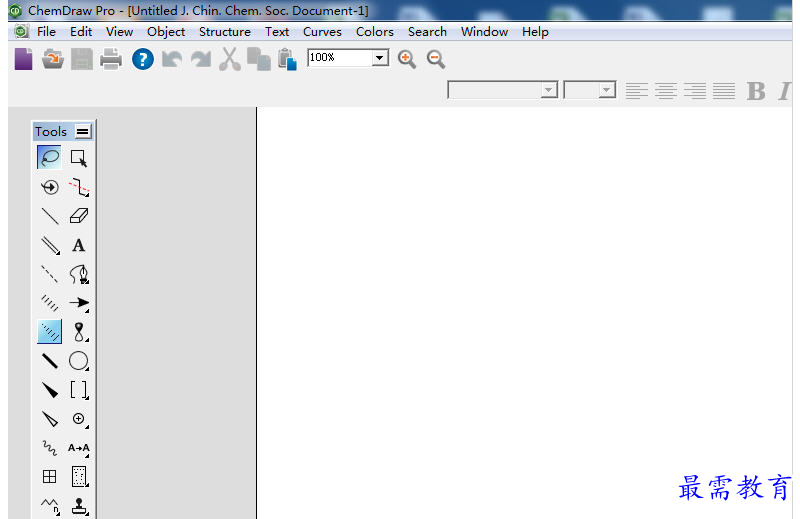Select the Wavy Bond tool
The width and height of the screenshot is (800, 519).
click(49, 448)
